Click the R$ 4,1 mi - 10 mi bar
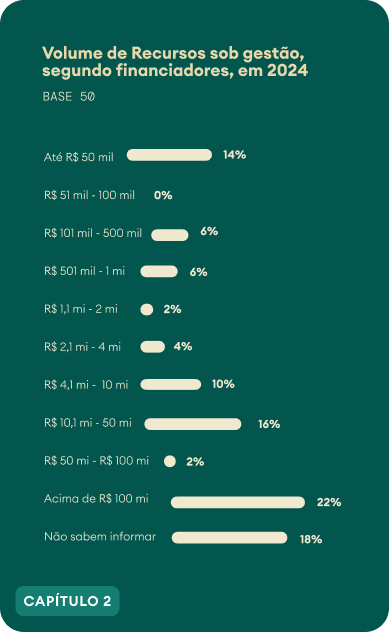389x632 pixels. coord(171,385)
